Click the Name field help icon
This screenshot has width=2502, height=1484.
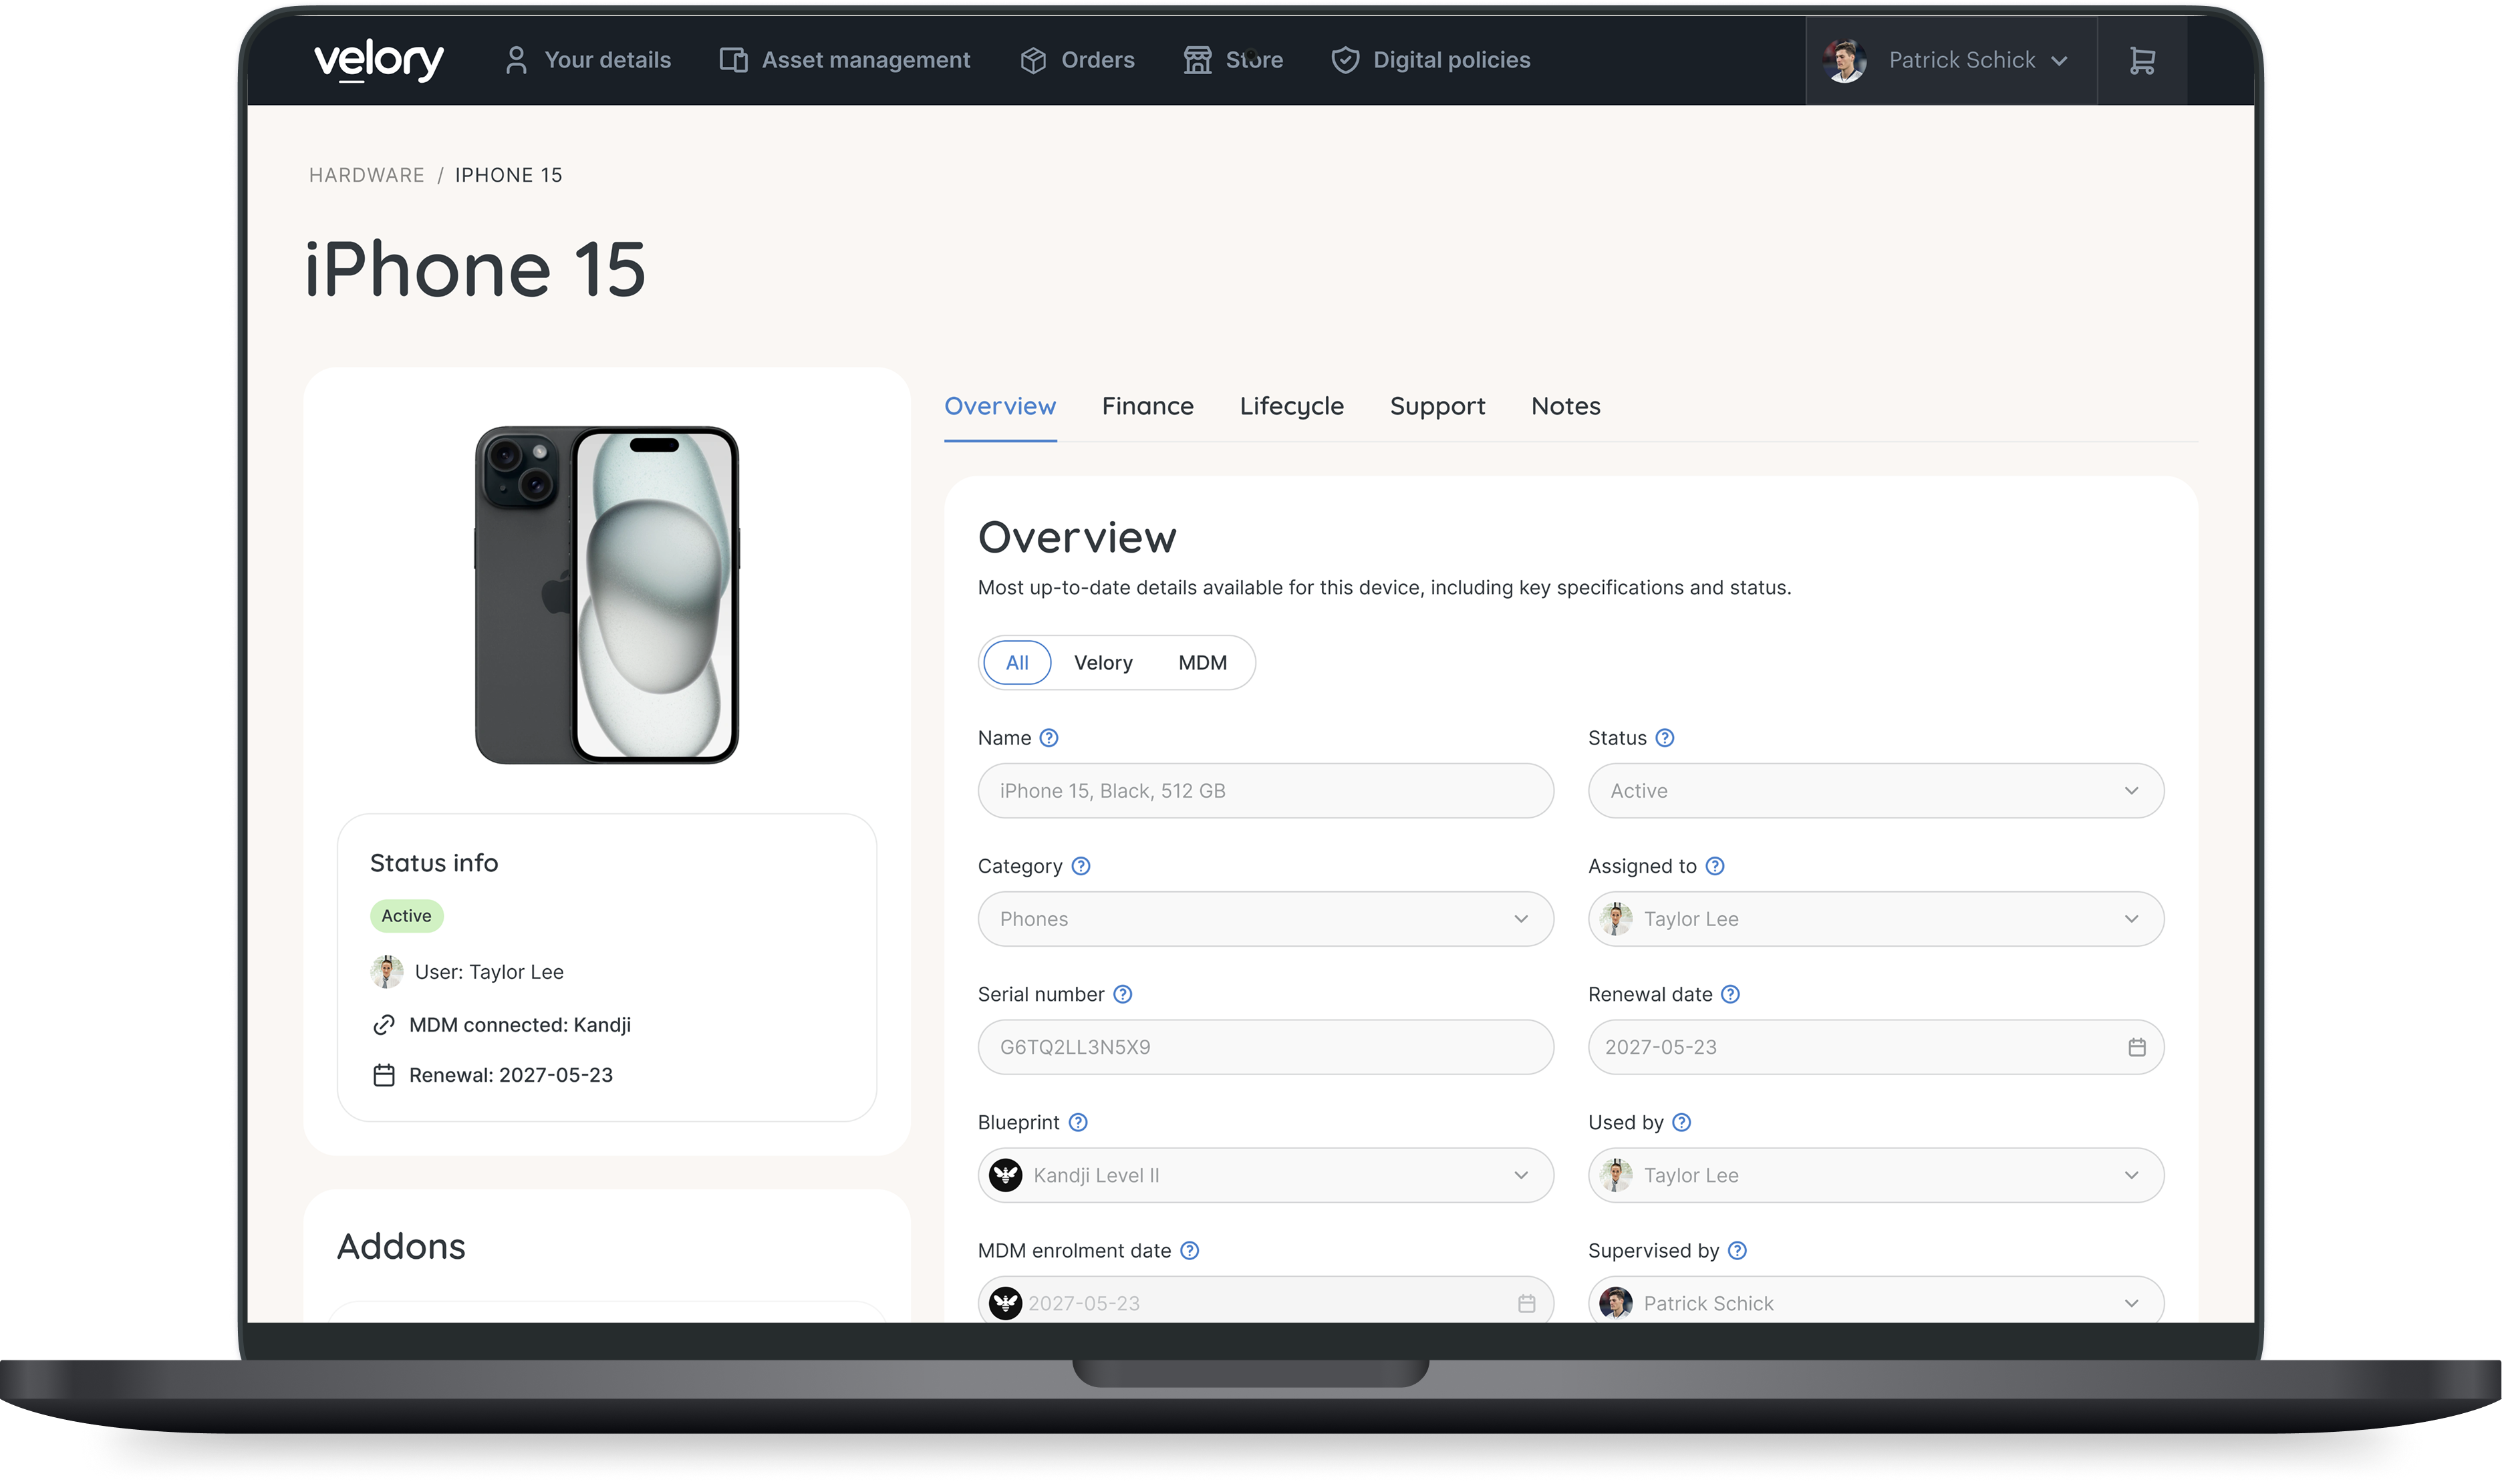pos(1048,738)
